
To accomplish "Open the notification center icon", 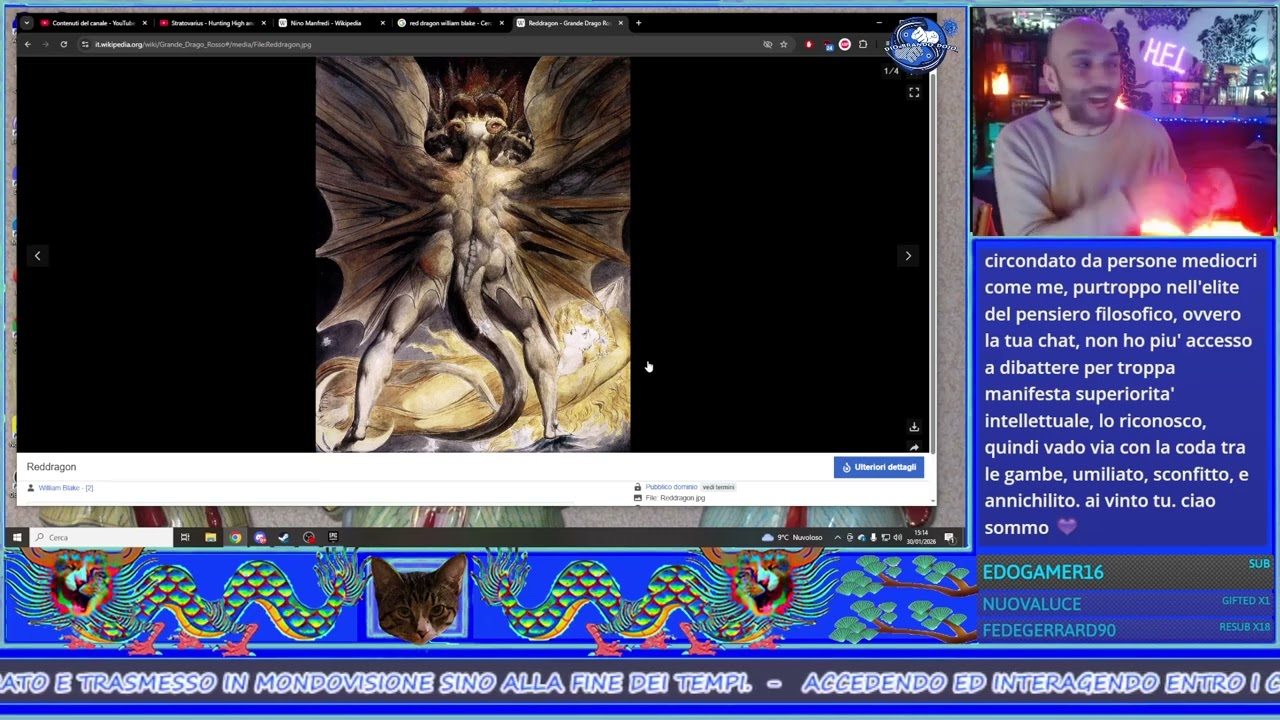I will click(949, 538).
